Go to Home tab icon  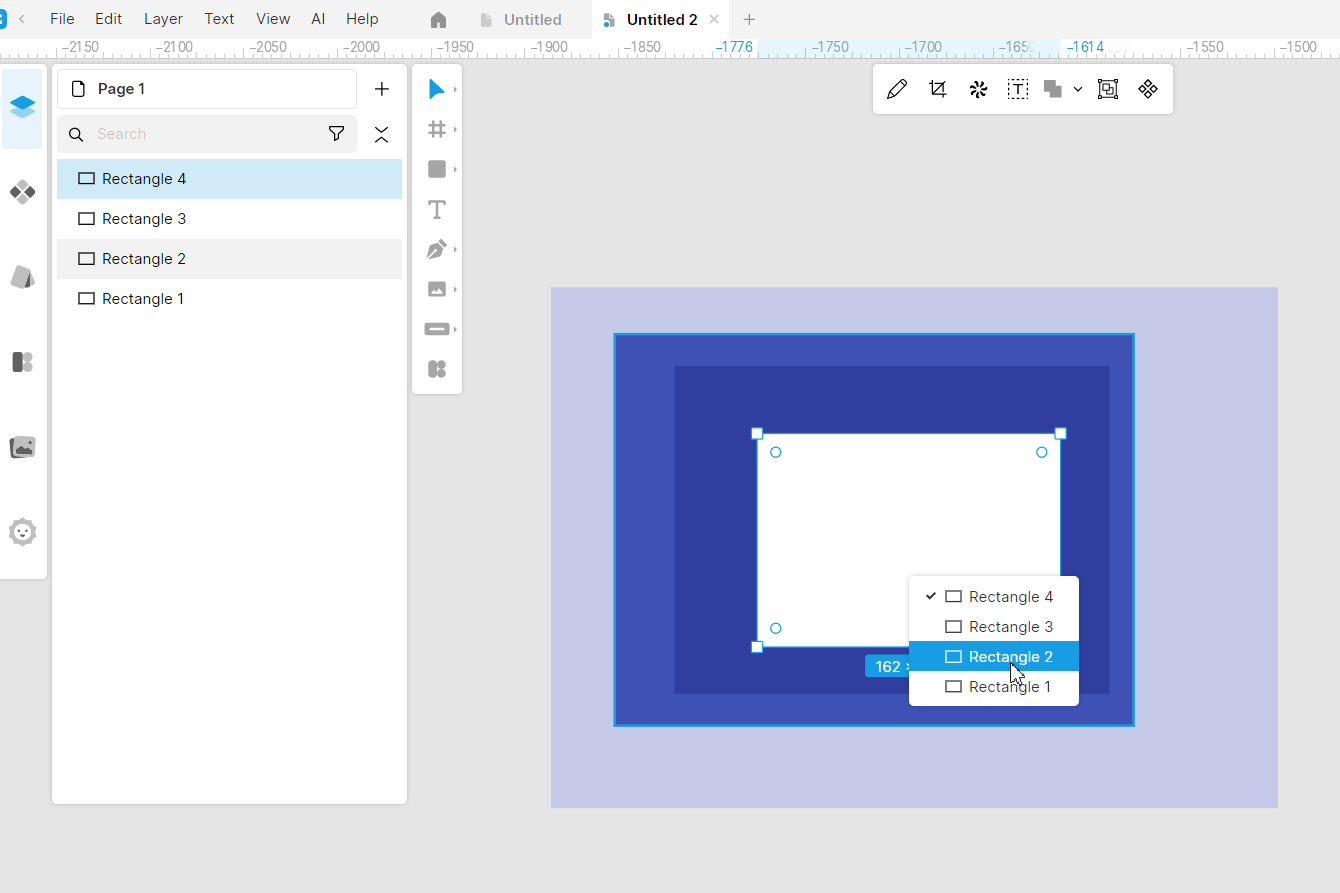click(x=438, y=19)
